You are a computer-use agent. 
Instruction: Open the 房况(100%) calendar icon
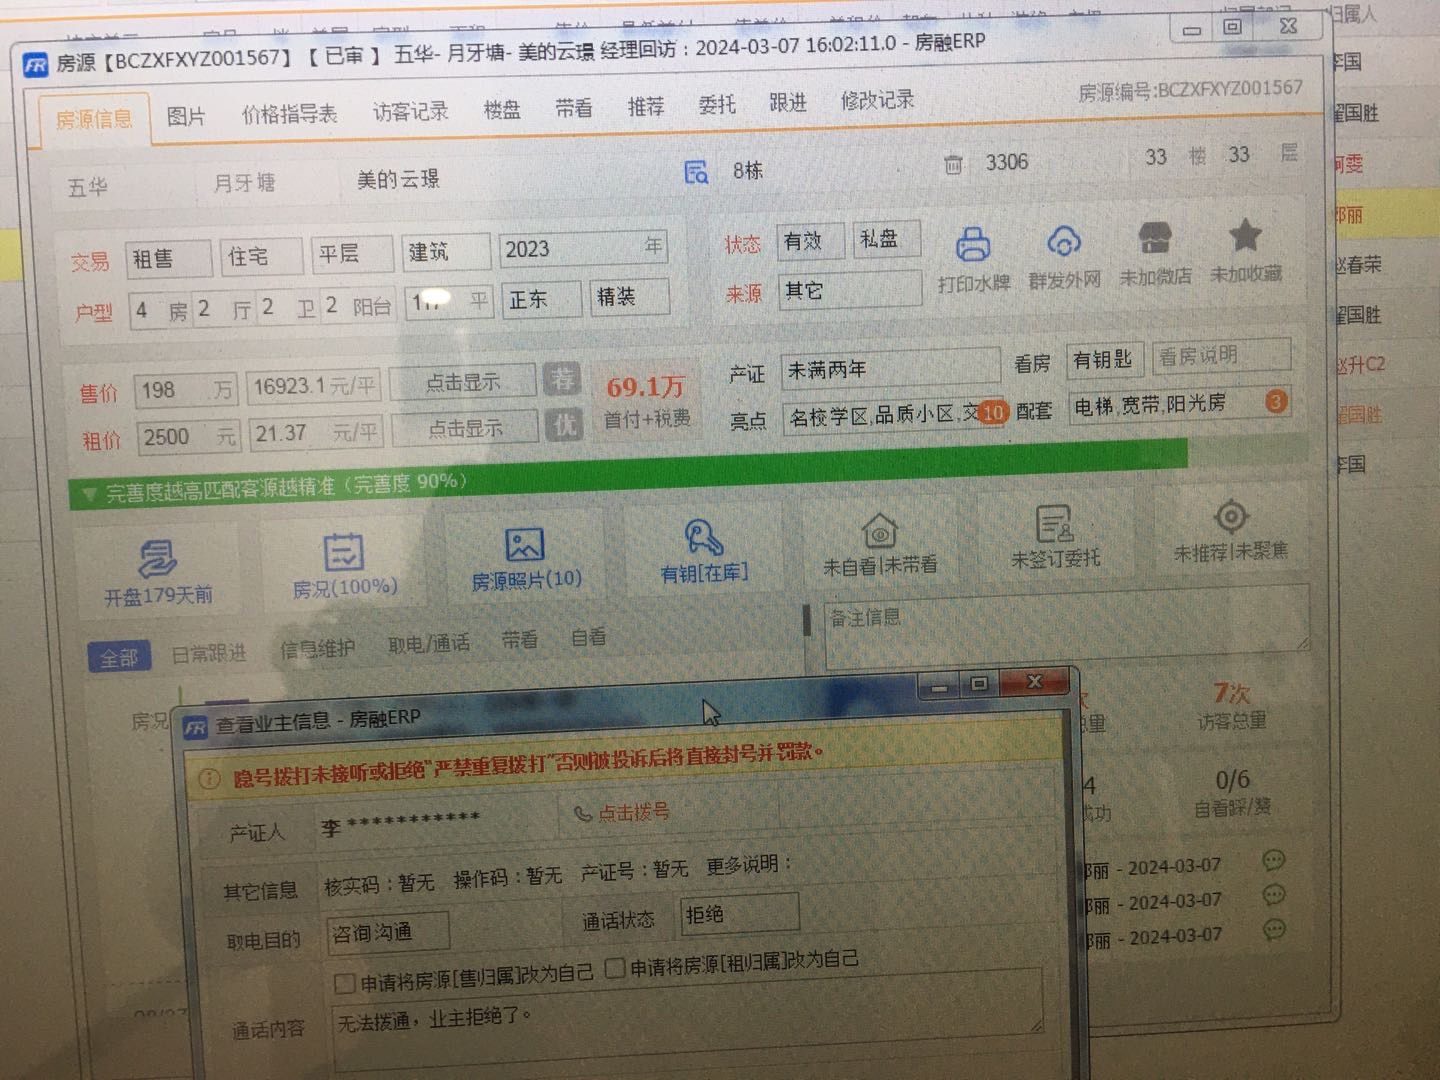click(x=343, y=551)
